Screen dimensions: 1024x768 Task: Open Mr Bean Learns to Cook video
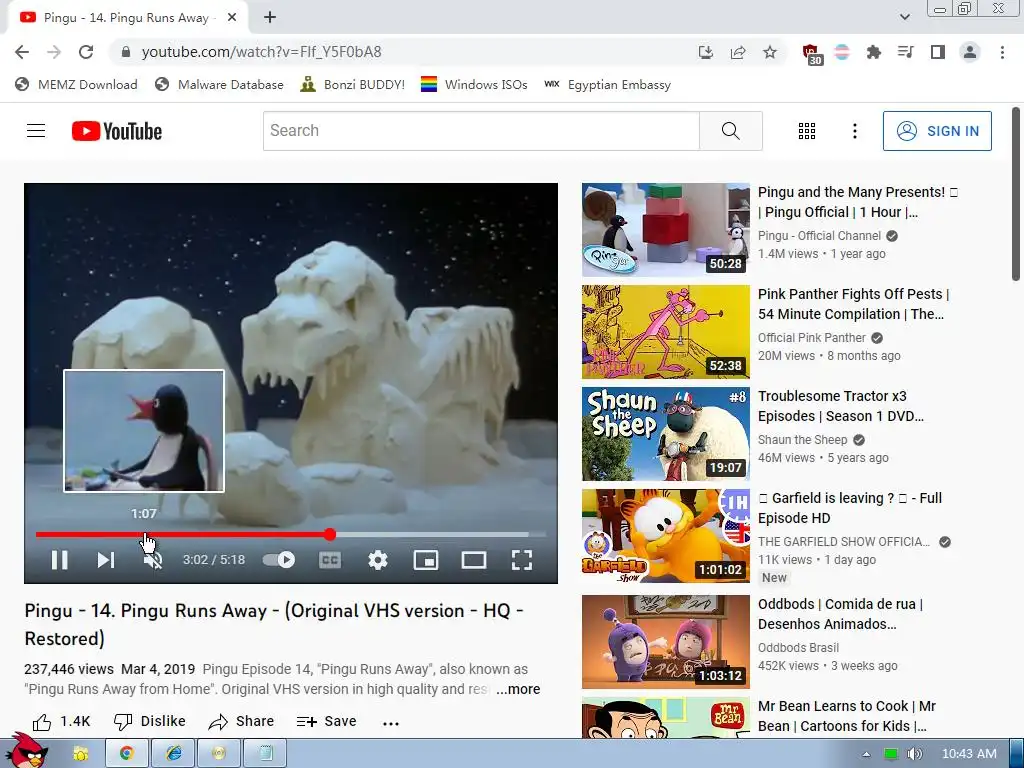tap(665, 717)
